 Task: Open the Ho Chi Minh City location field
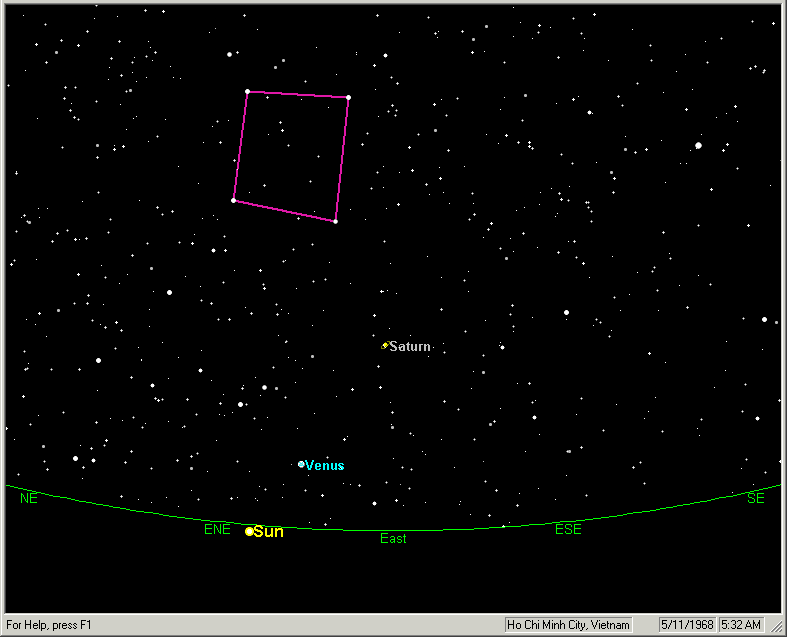pyautogui.click(x=568, y=625)
